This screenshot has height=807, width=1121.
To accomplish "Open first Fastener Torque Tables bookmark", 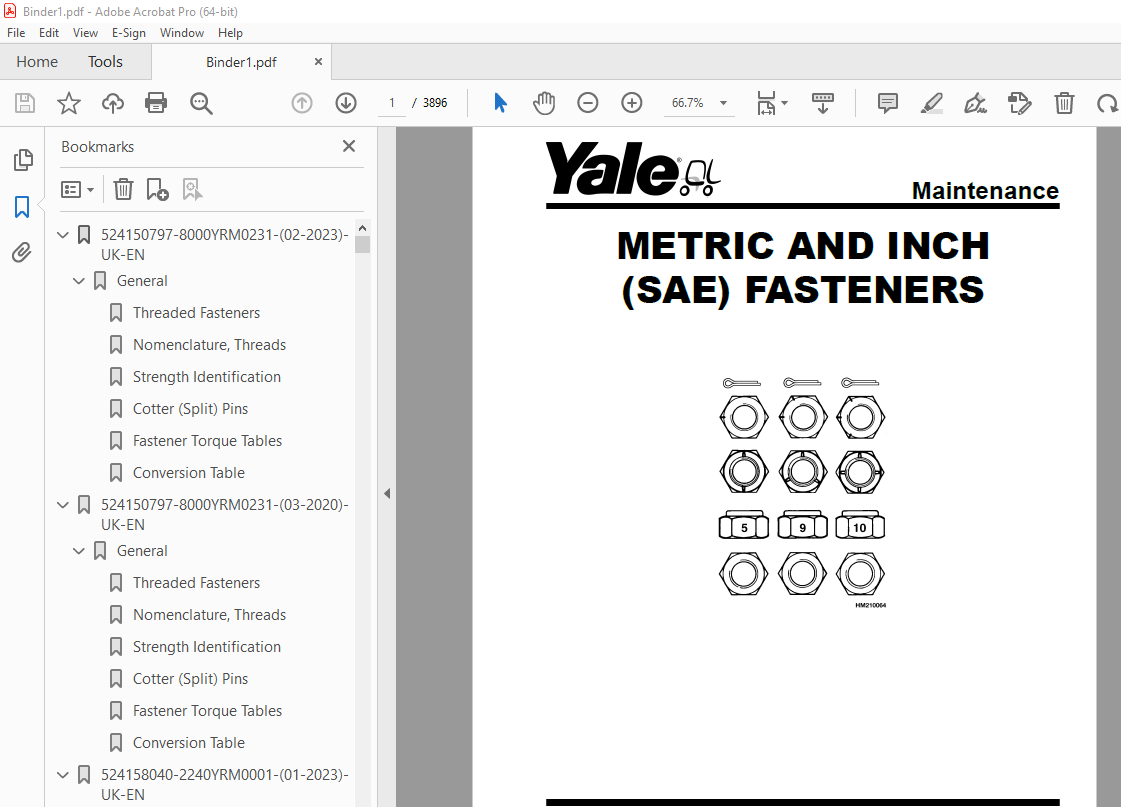I will [x=207, y=441].
